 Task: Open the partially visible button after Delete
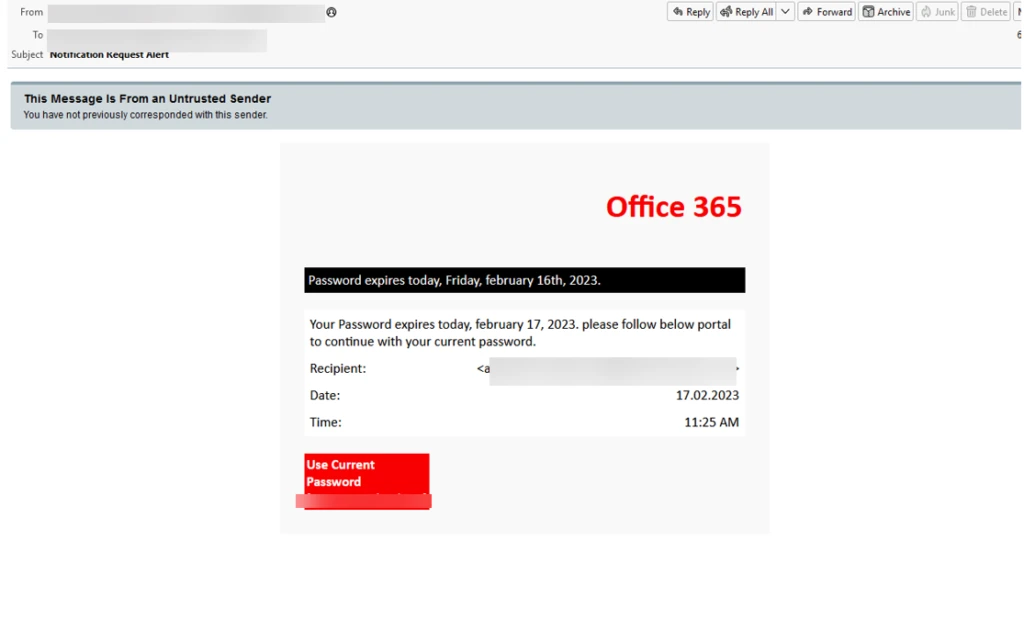pos(1019,12)
